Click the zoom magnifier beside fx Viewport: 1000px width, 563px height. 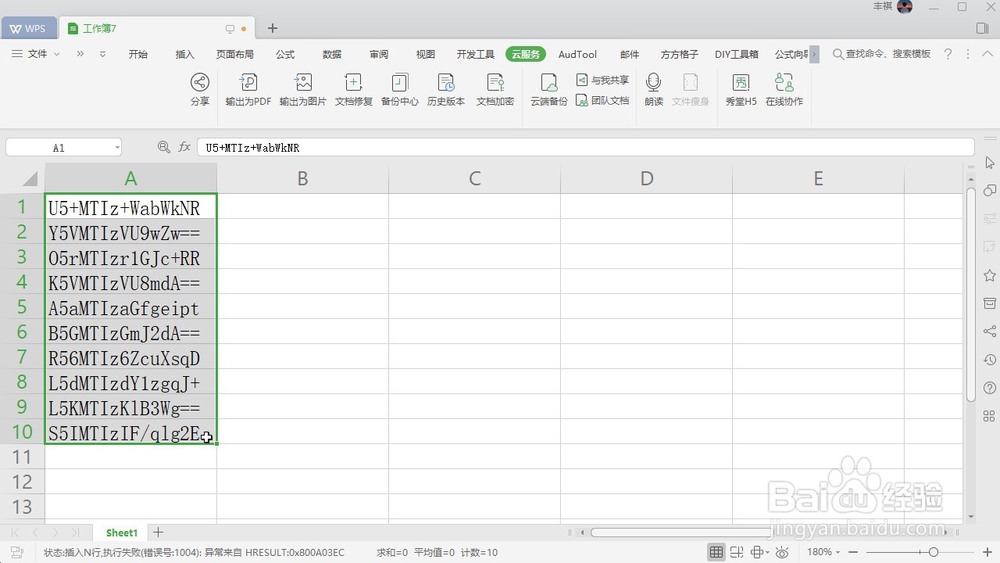point(163,147)
